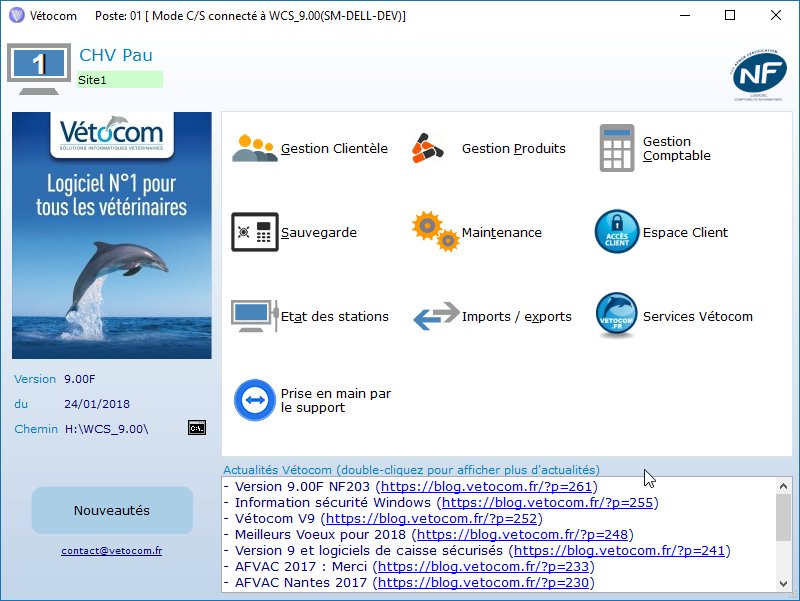Image resolution: width=800 pixels, height=601 pixels.
Task: Close the Vétocom window
Action: (x=776, y=15)
